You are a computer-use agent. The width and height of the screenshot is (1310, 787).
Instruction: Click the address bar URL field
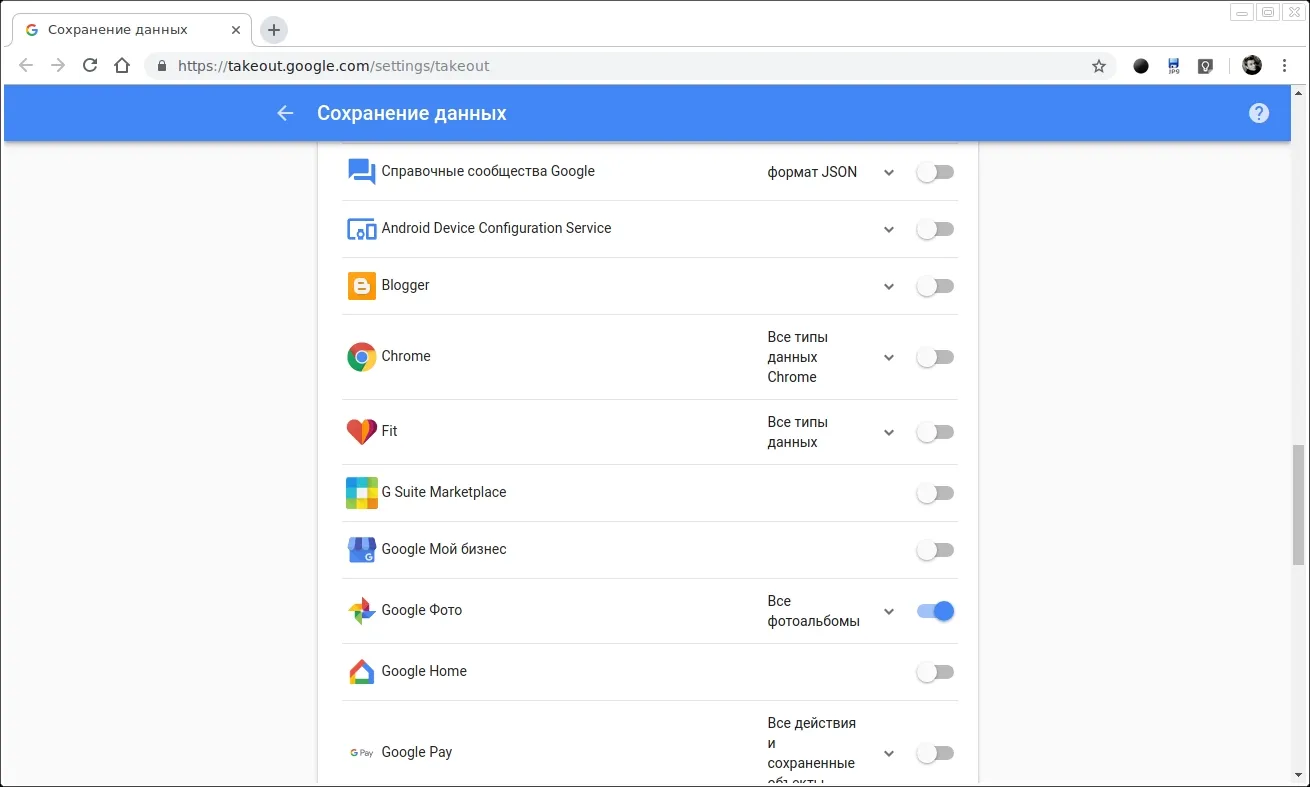(x=630, y=66)
